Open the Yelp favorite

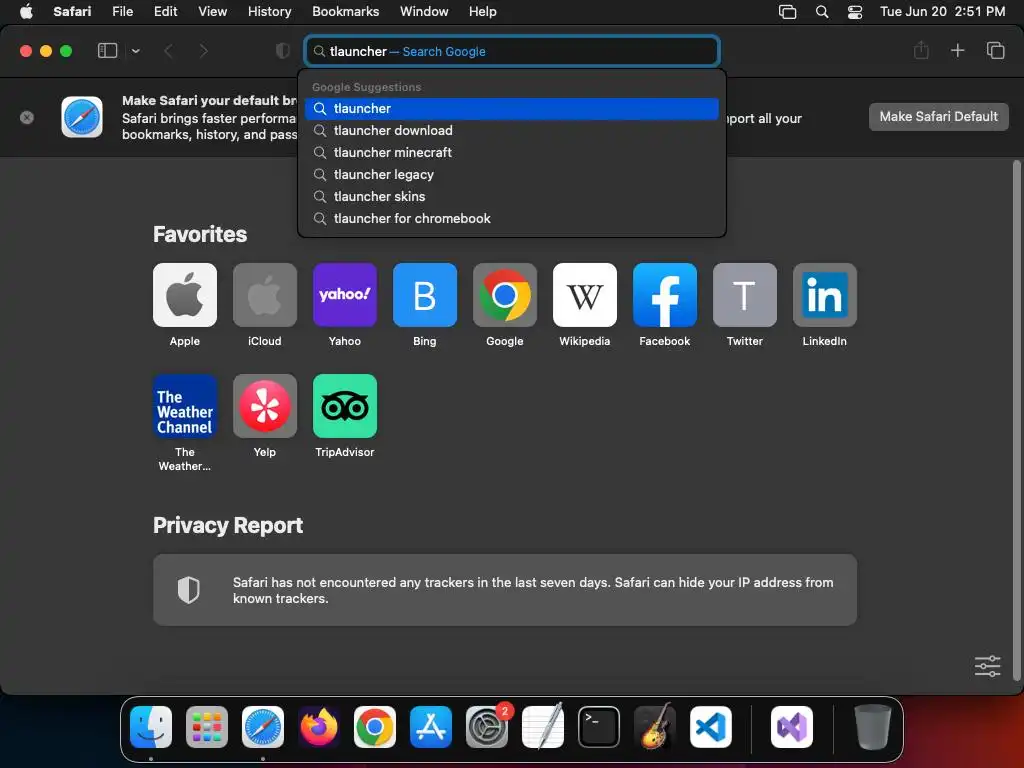pos(264,406)
